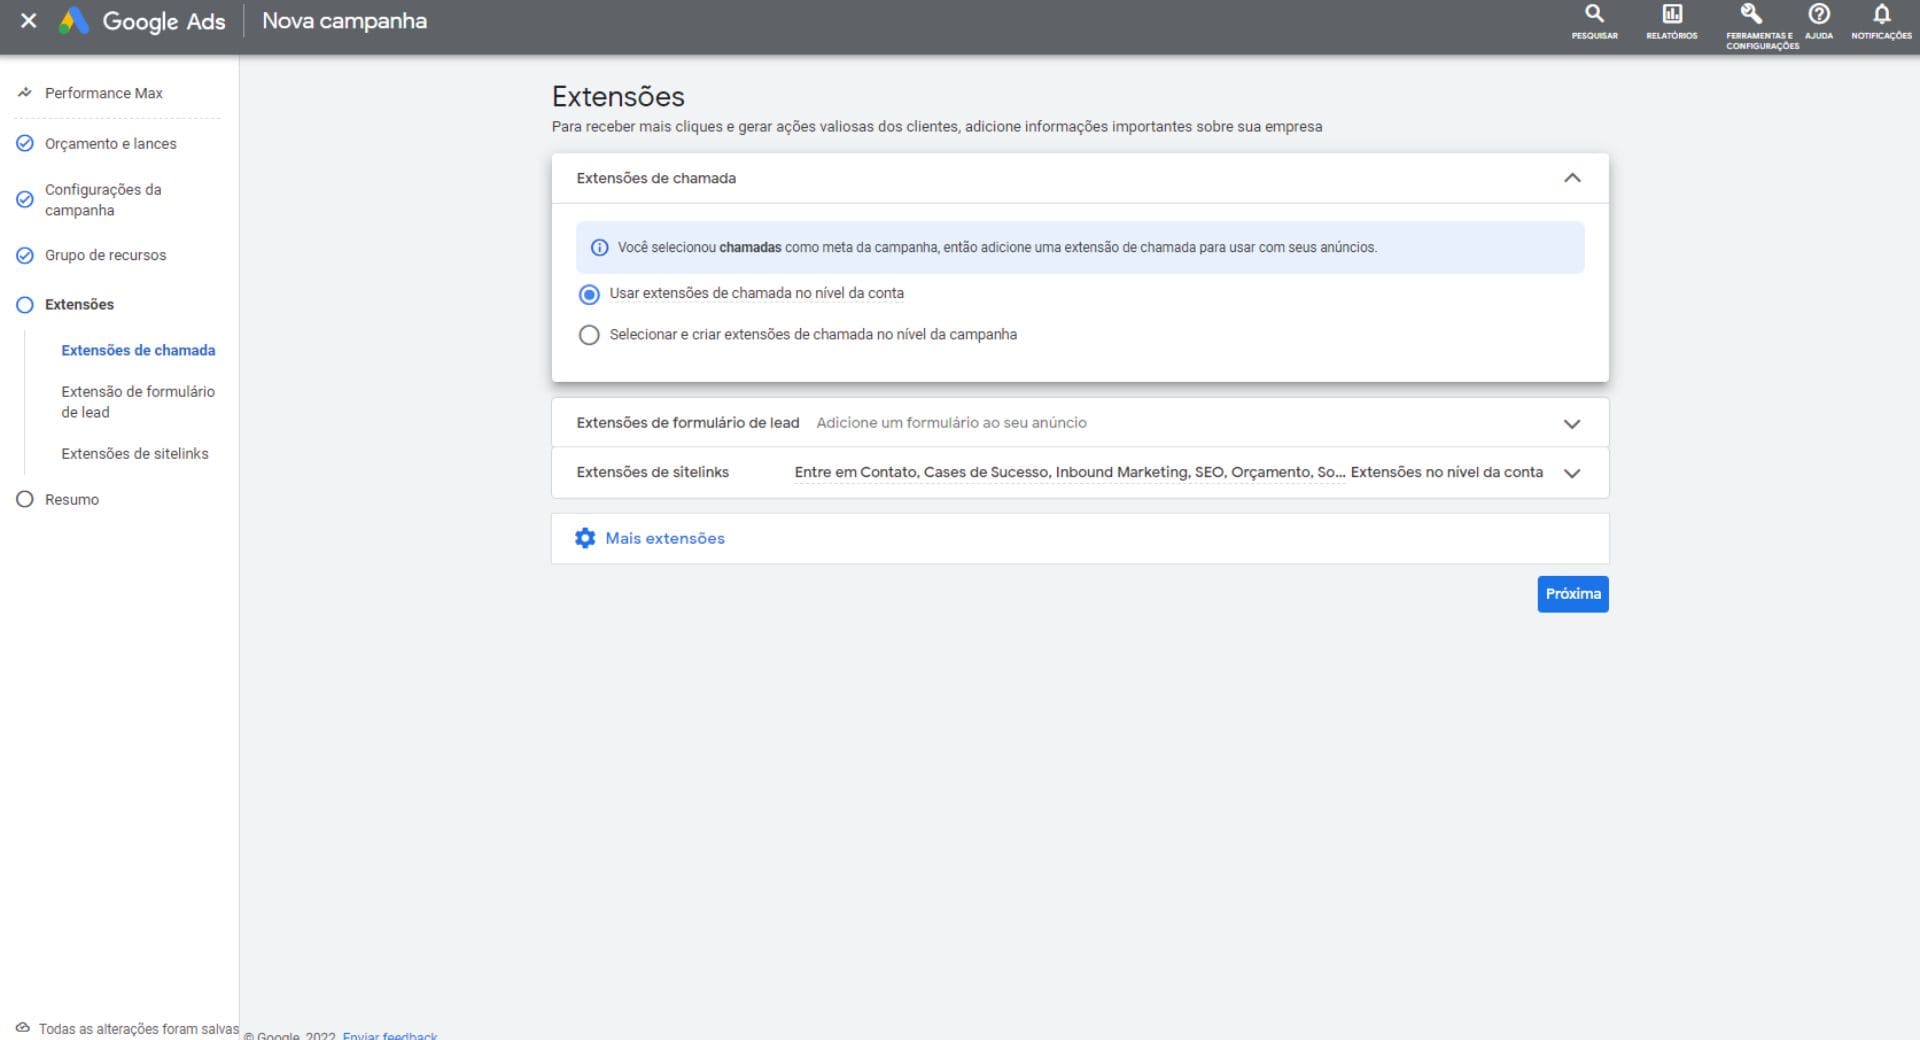The height and width of the screenshot is (1040, 1920).
Task: Open the Resumo step in sidebar
Action: (72, 500)
